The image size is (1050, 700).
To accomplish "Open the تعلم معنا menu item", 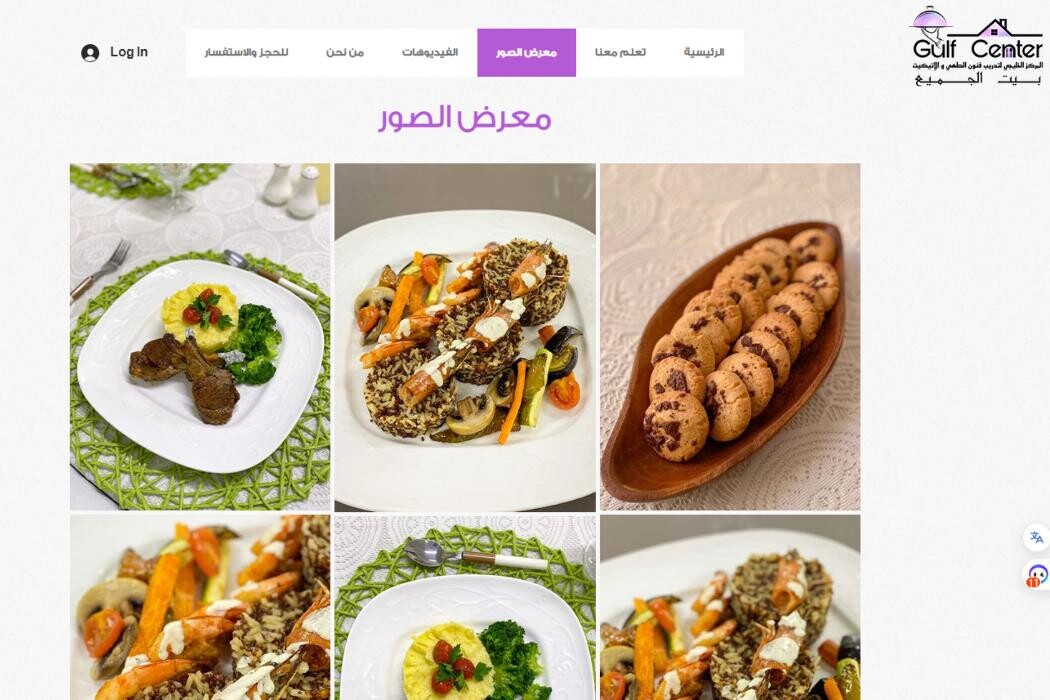I will point(620,52).
